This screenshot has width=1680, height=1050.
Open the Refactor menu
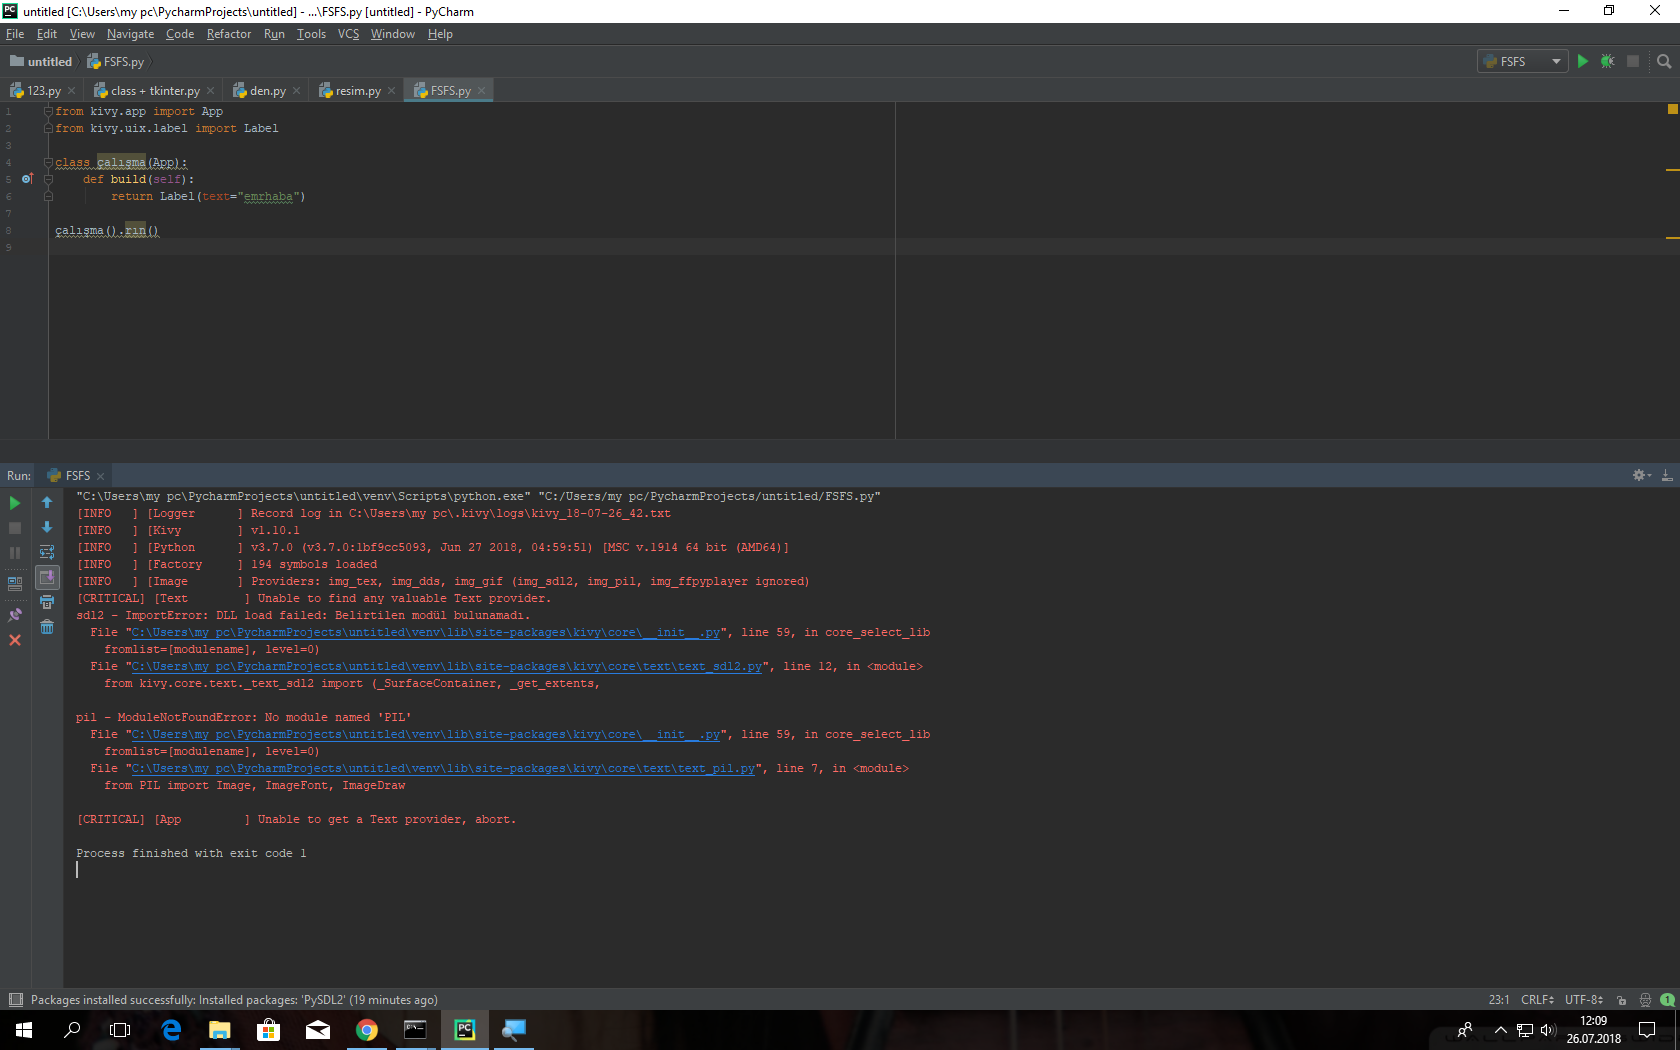pyautogui.click(x=229, y=34)
